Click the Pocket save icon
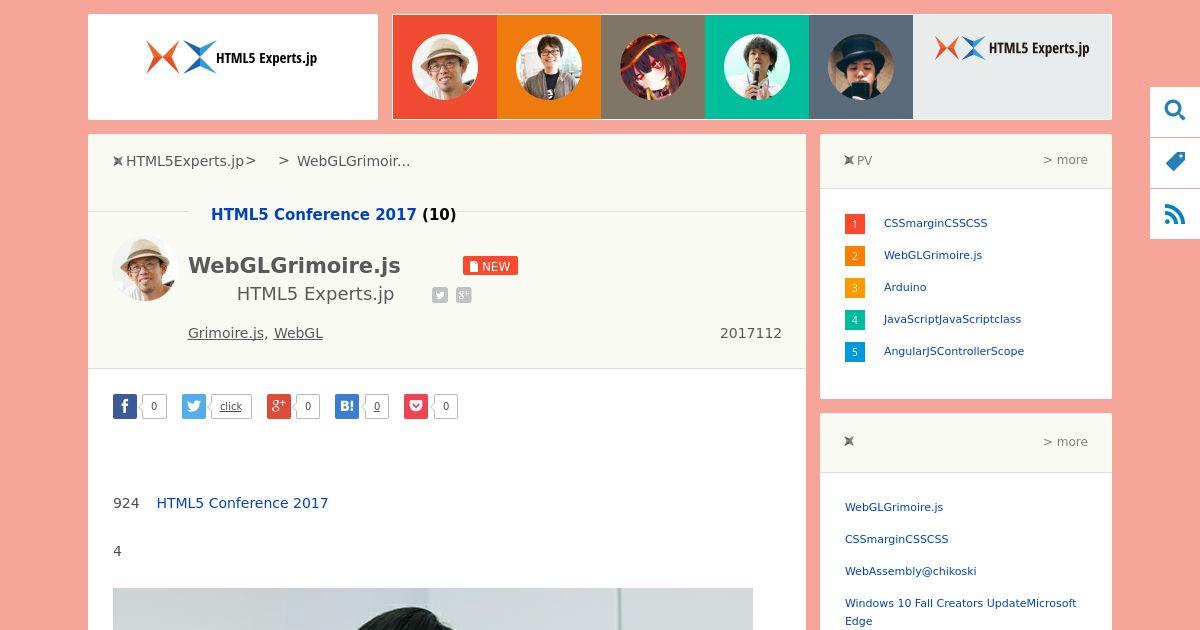This screenshot has width=1200, height=630. pos(416,406)
